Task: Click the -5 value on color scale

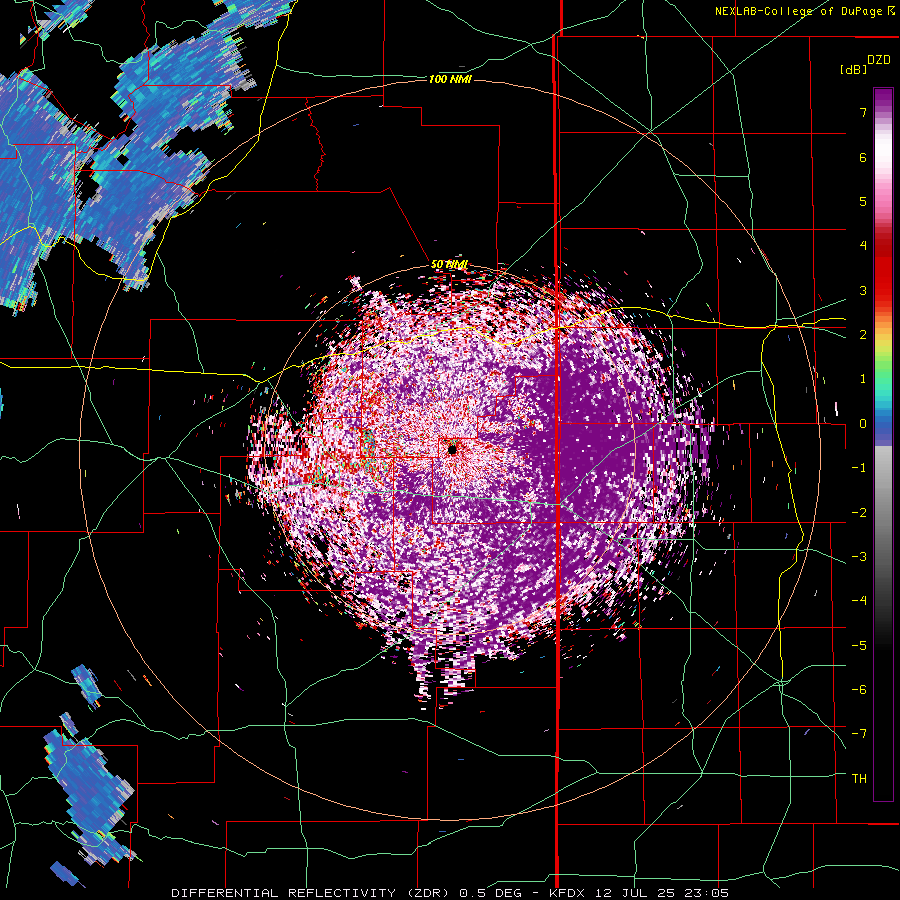Action: click(859, 646)
